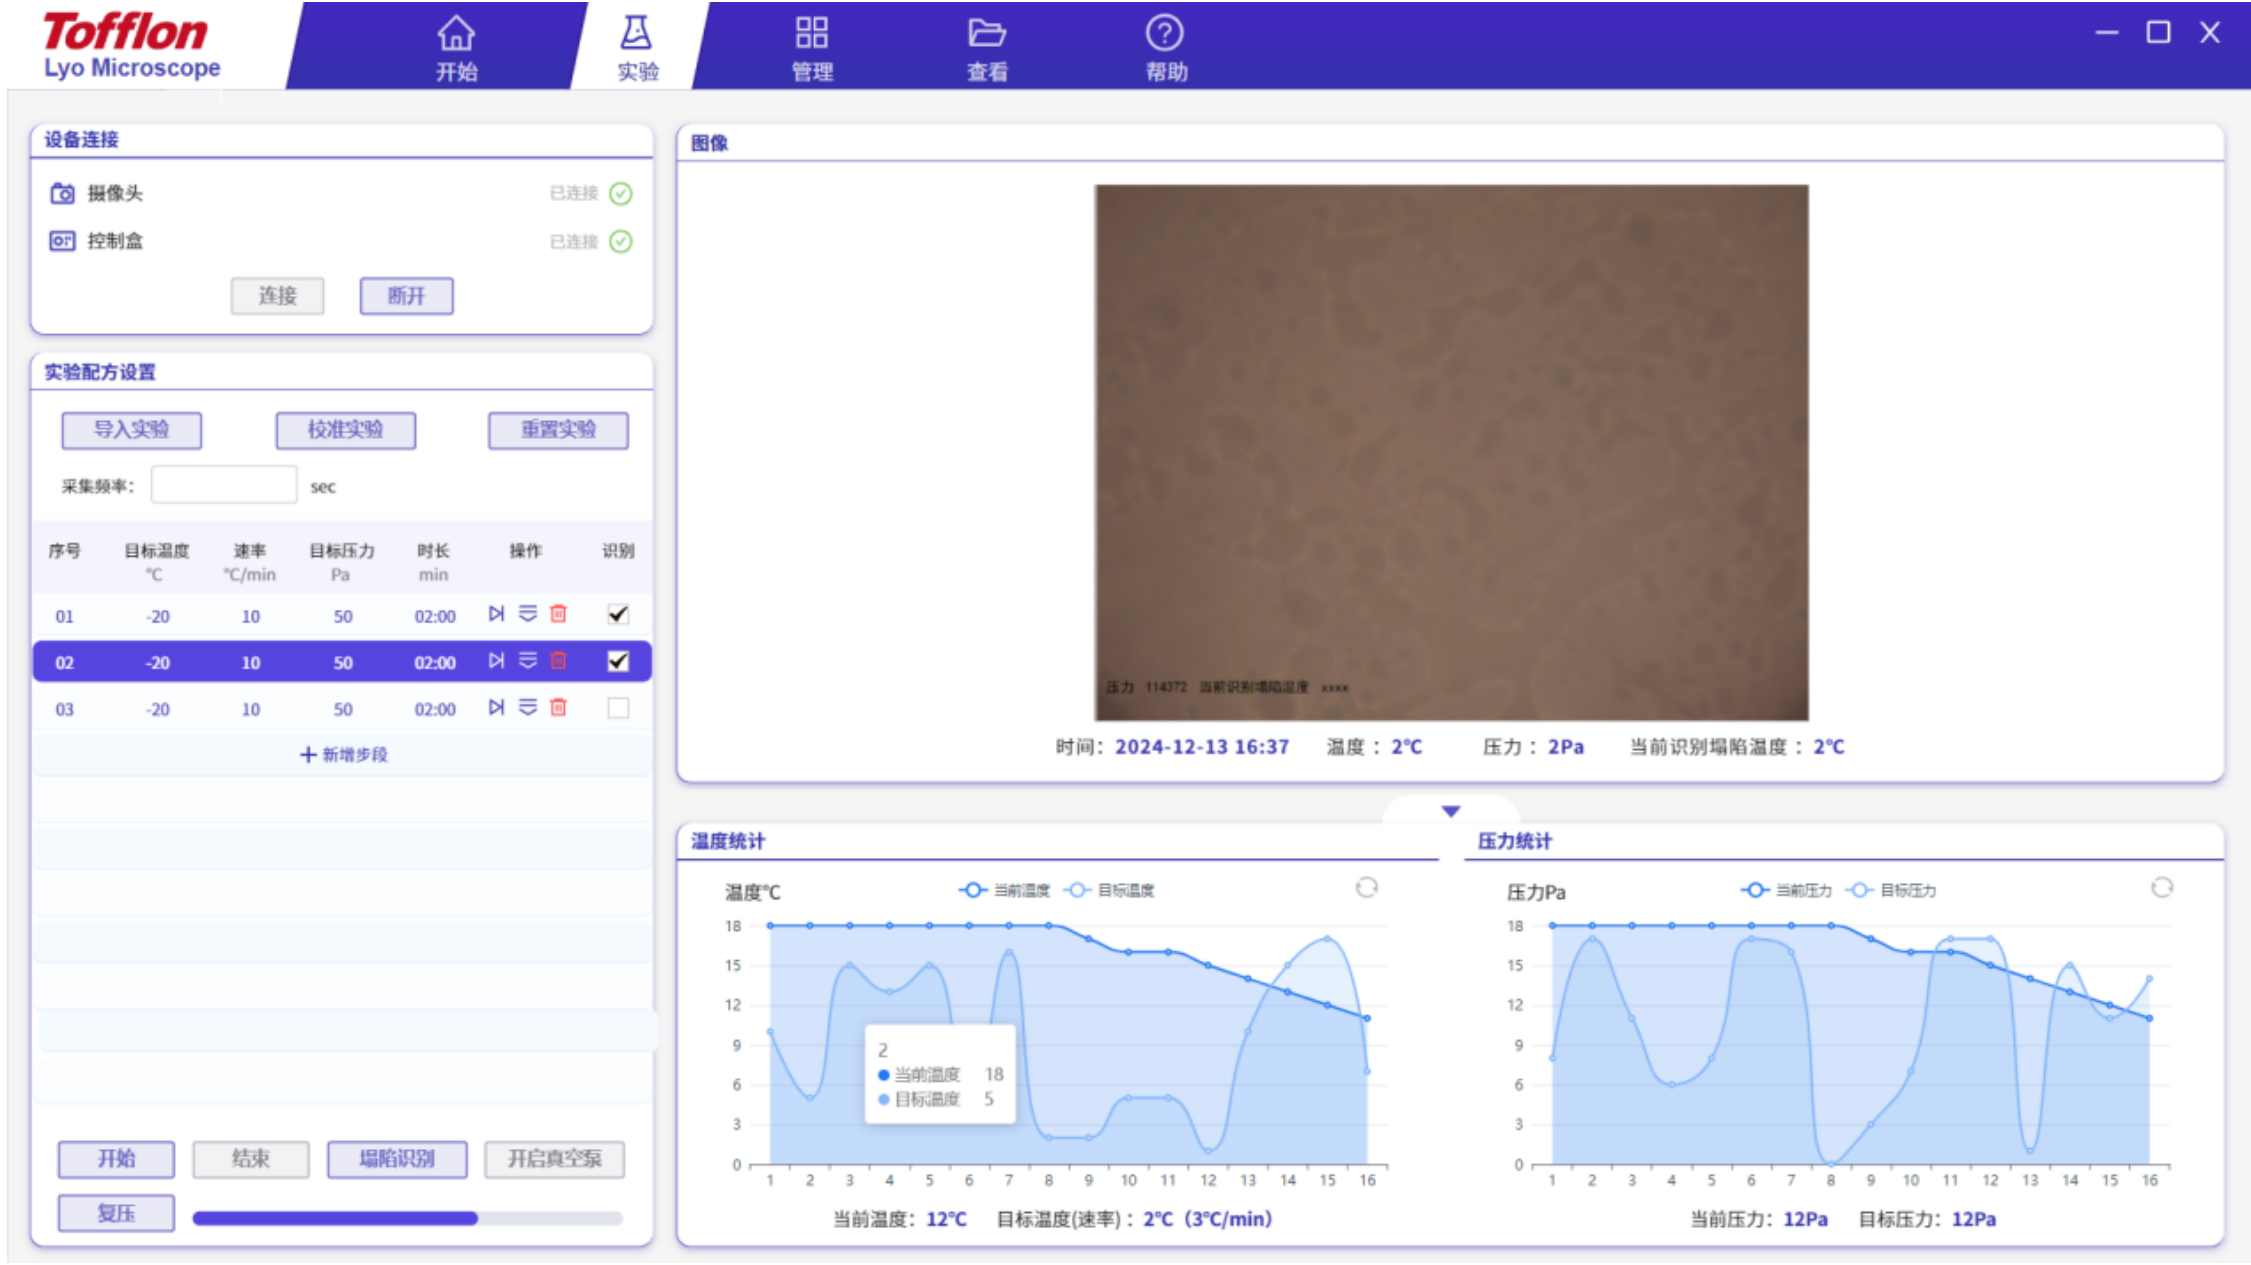Image resolution: width=2251 pixels, height=1265 pixels.
Task: Click the run-step icon in row 03
Action: tap(496, 708)
